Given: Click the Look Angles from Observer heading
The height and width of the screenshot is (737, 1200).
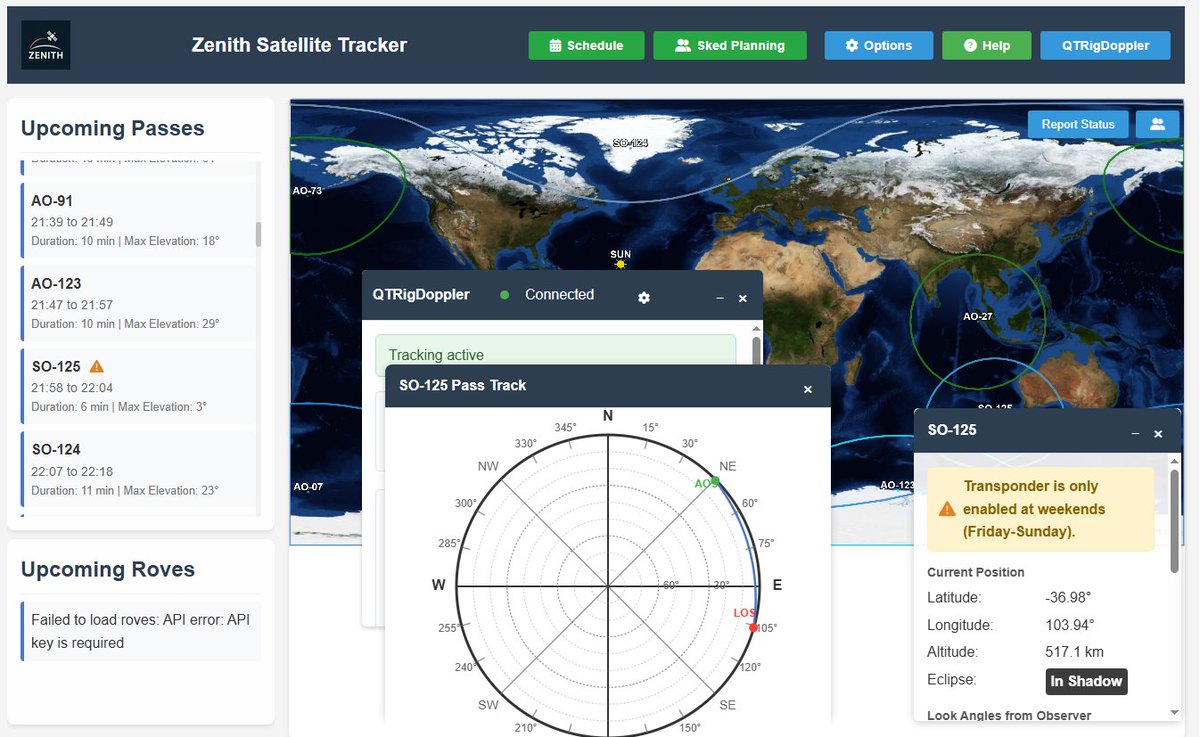Looking at the screenshot, I should point(1009,715).
